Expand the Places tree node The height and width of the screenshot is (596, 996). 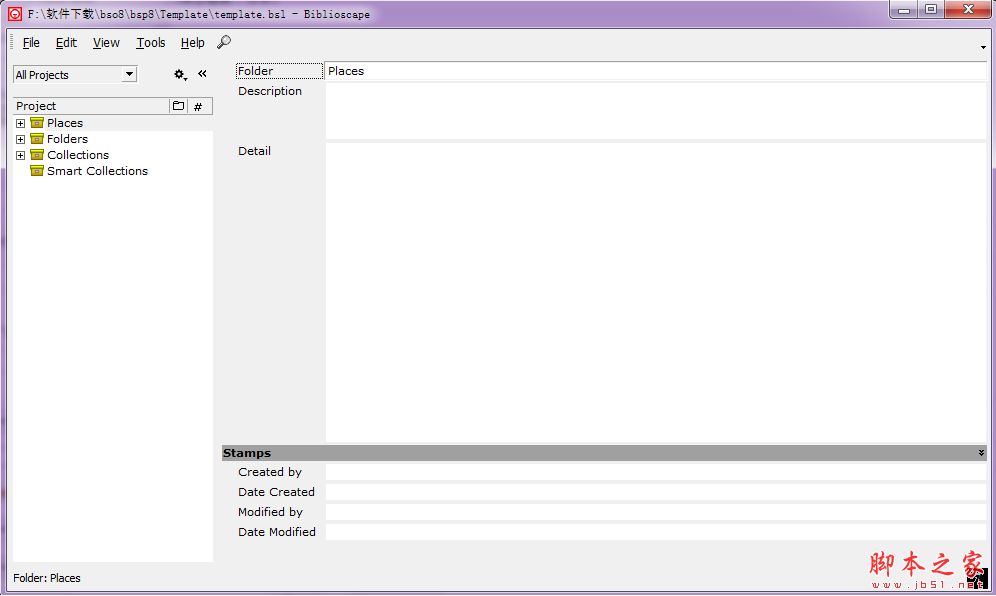(x=20, y=123)
